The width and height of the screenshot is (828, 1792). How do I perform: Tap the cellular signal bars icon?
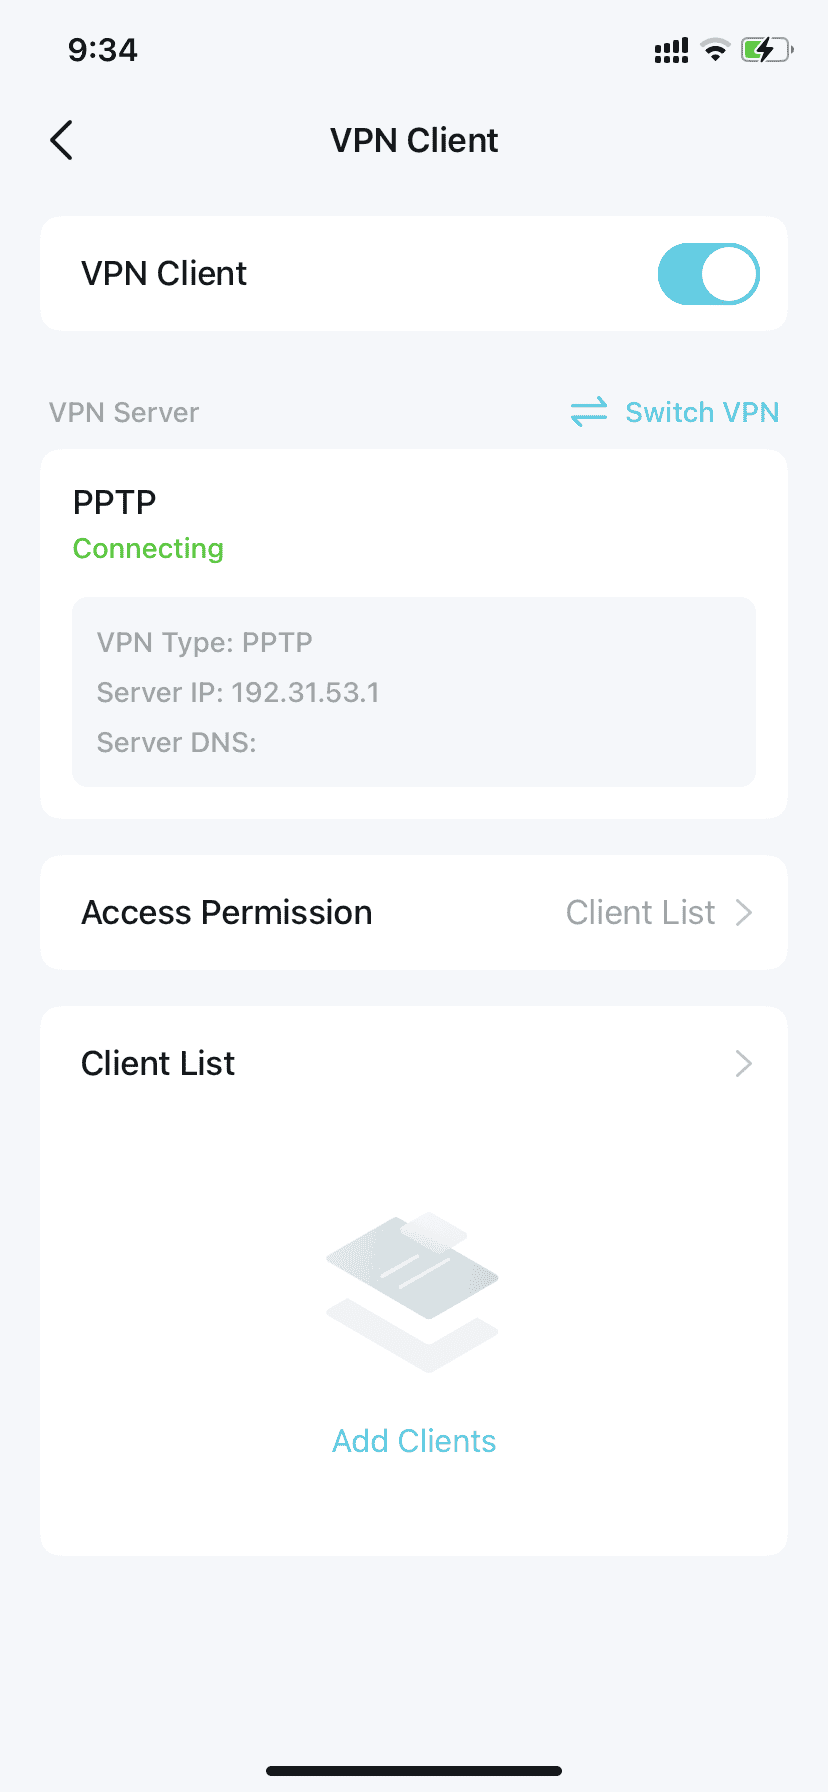(671, 51)
